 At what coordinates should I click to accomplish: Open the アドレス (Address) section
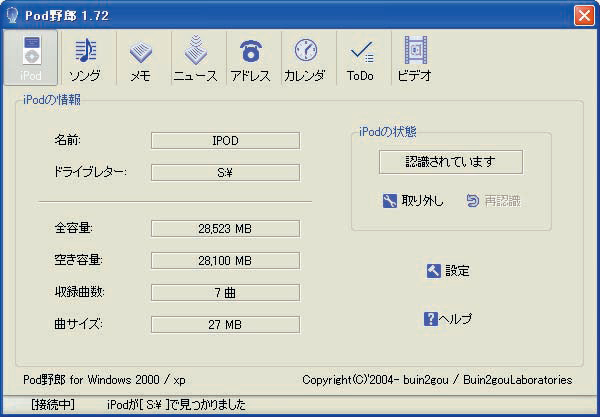click(251, 58)
